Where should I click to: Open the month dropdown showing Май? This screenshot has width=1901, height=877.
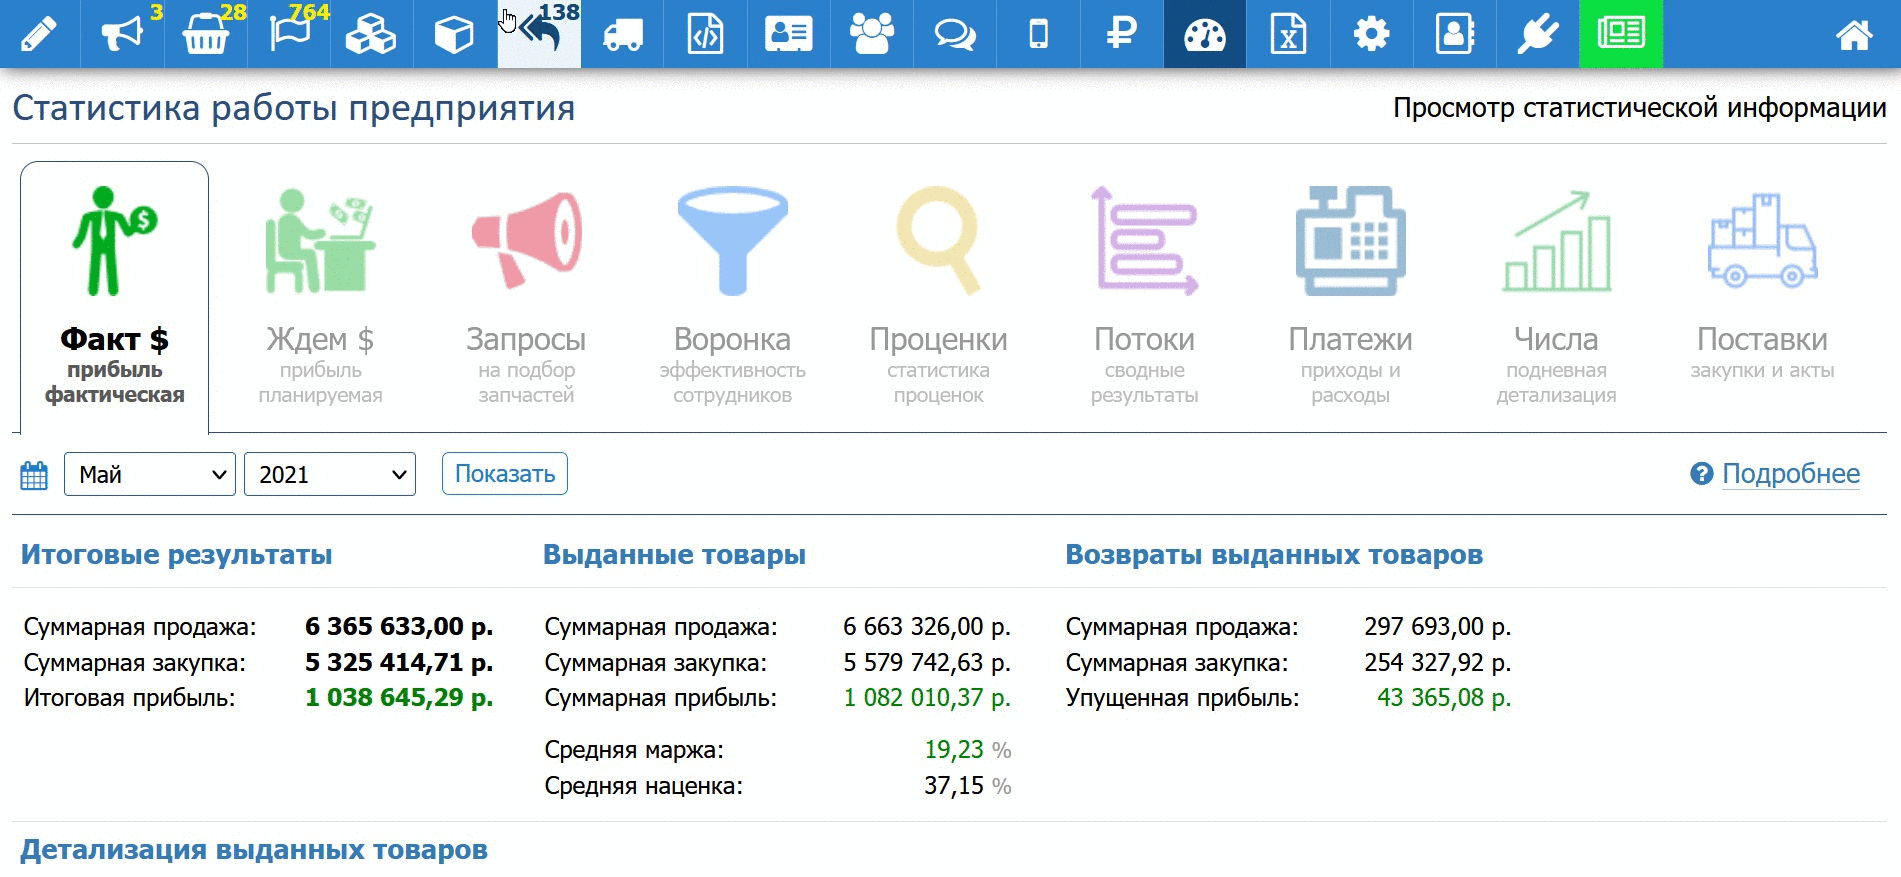(x=150, y=474)
